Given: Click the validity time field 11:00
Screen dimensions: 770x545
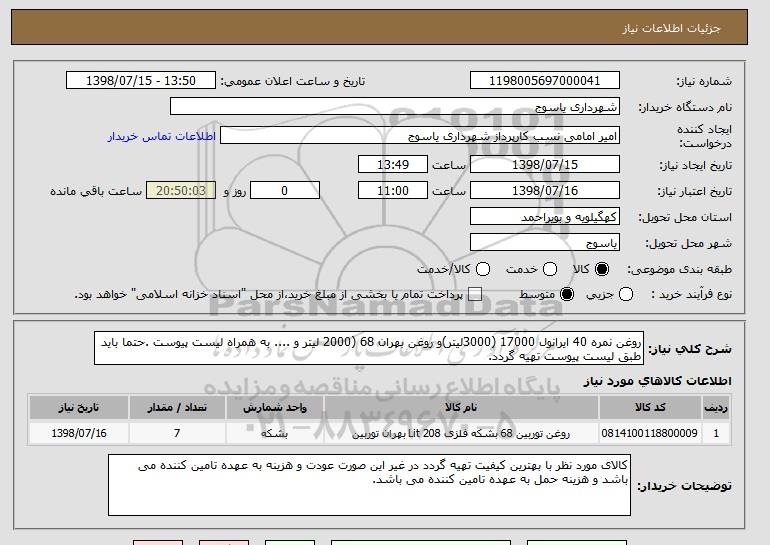Looking at the screenshot, I should pos(393,191).
